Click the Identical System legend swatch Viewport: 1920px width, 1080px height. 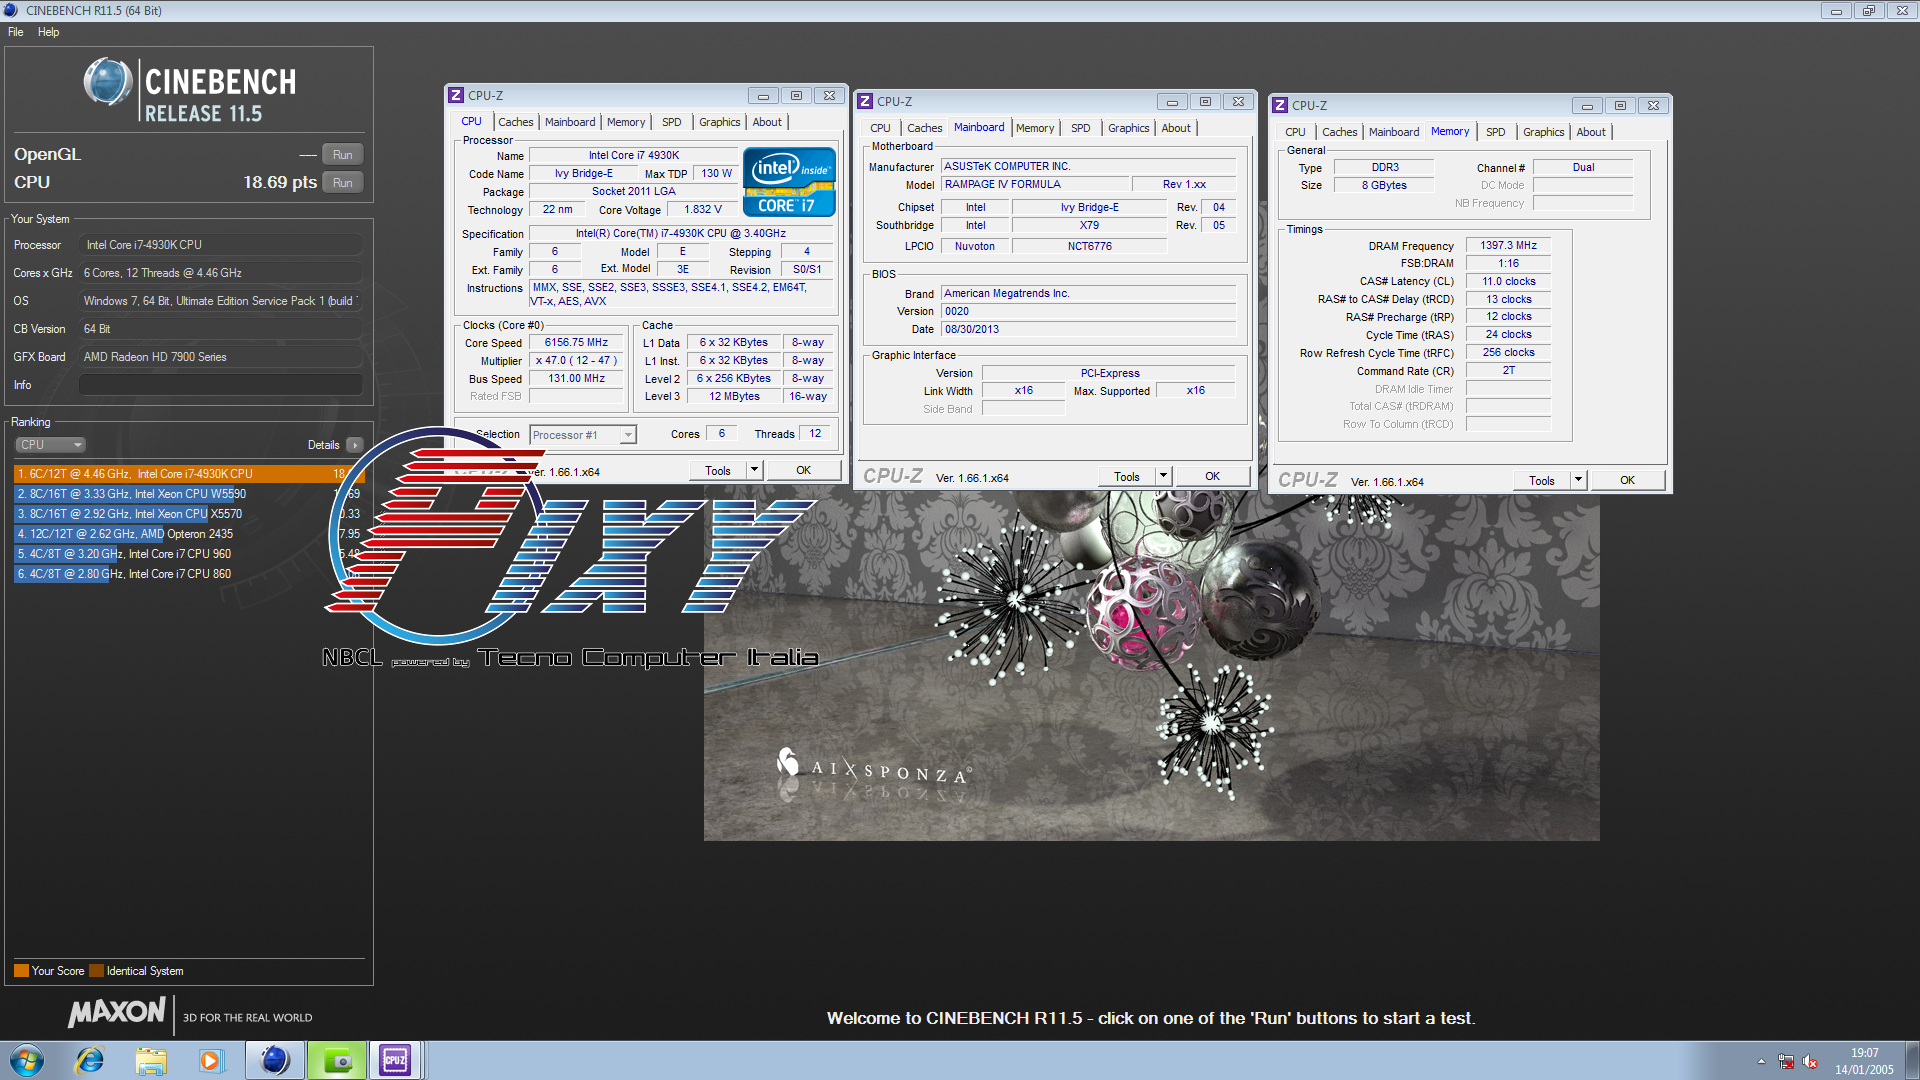96,971
